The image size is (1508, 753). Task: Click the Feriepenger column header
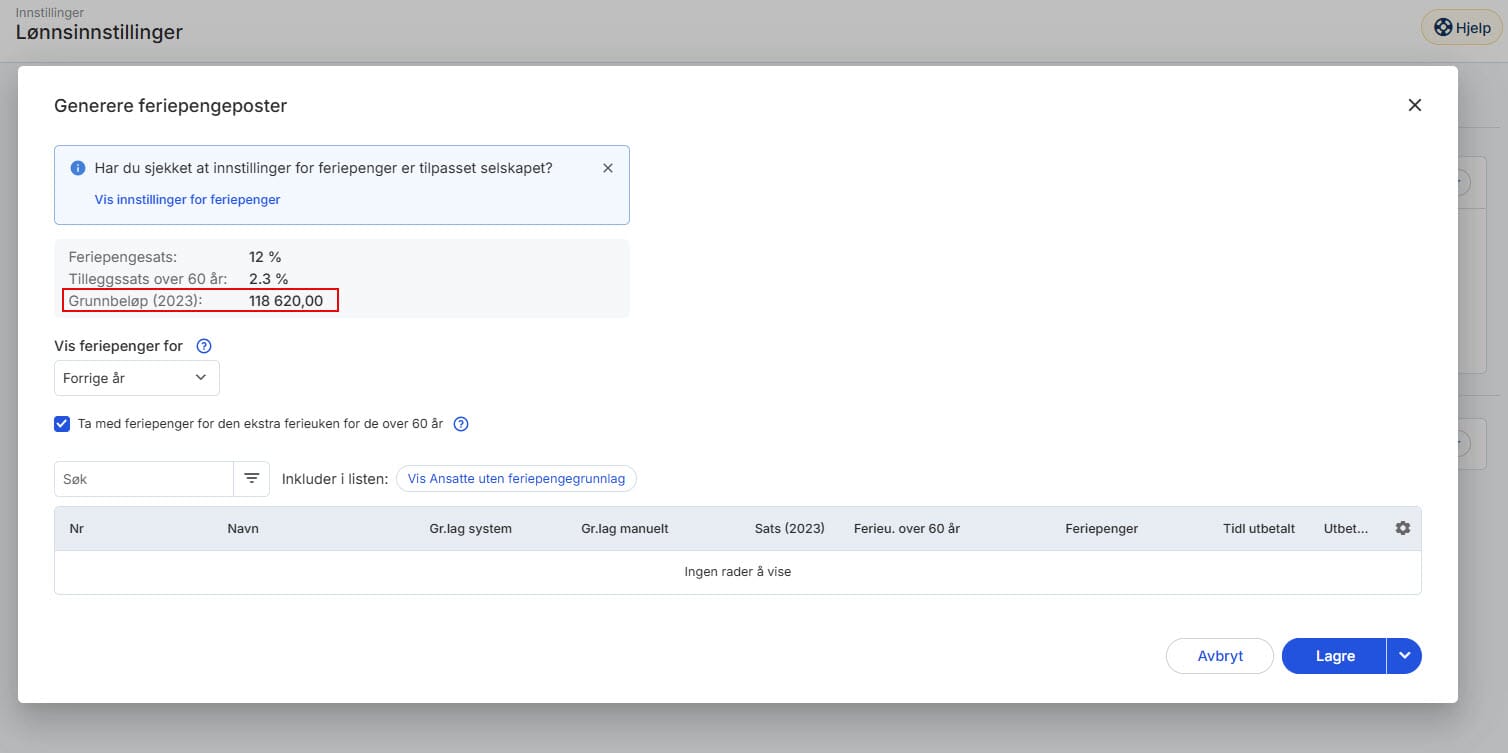pyautogui.click(x=1101, y=528)
